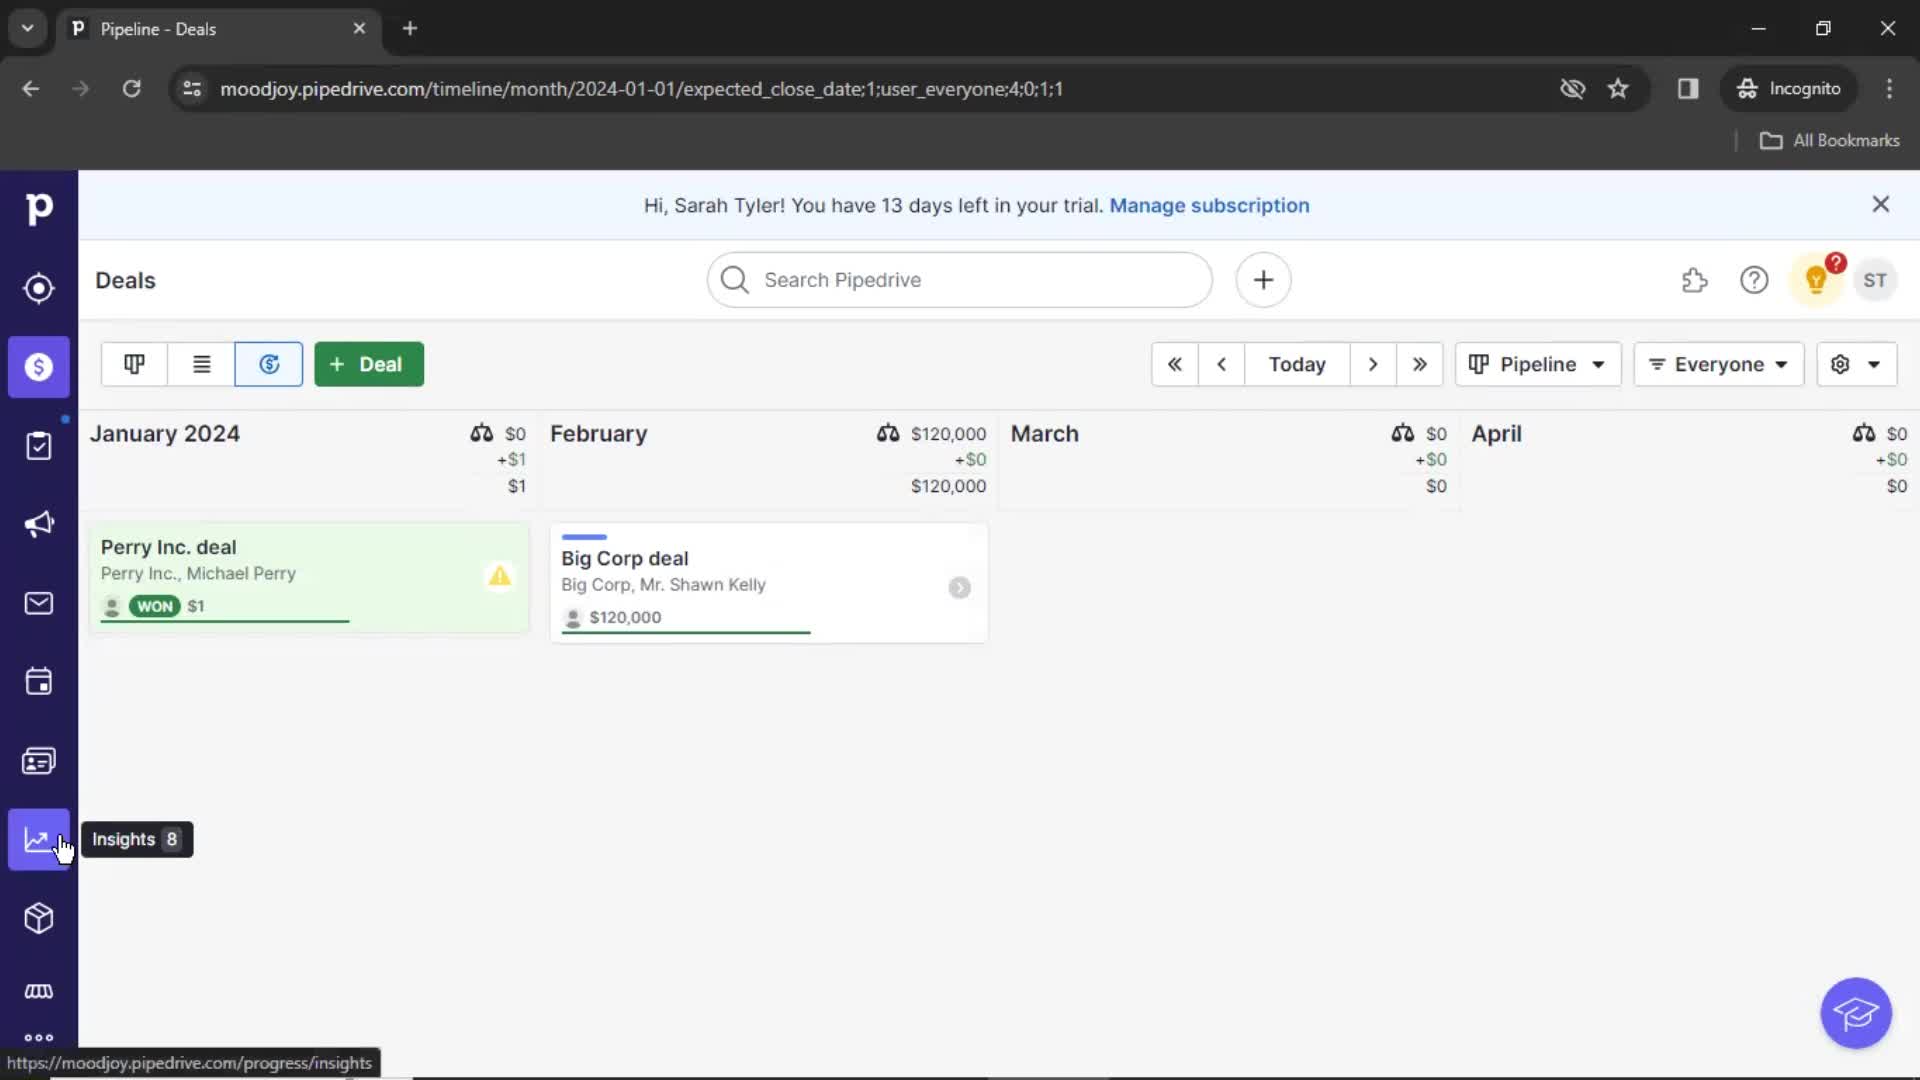Open Chrome menu three dots

coord(1889,88)
